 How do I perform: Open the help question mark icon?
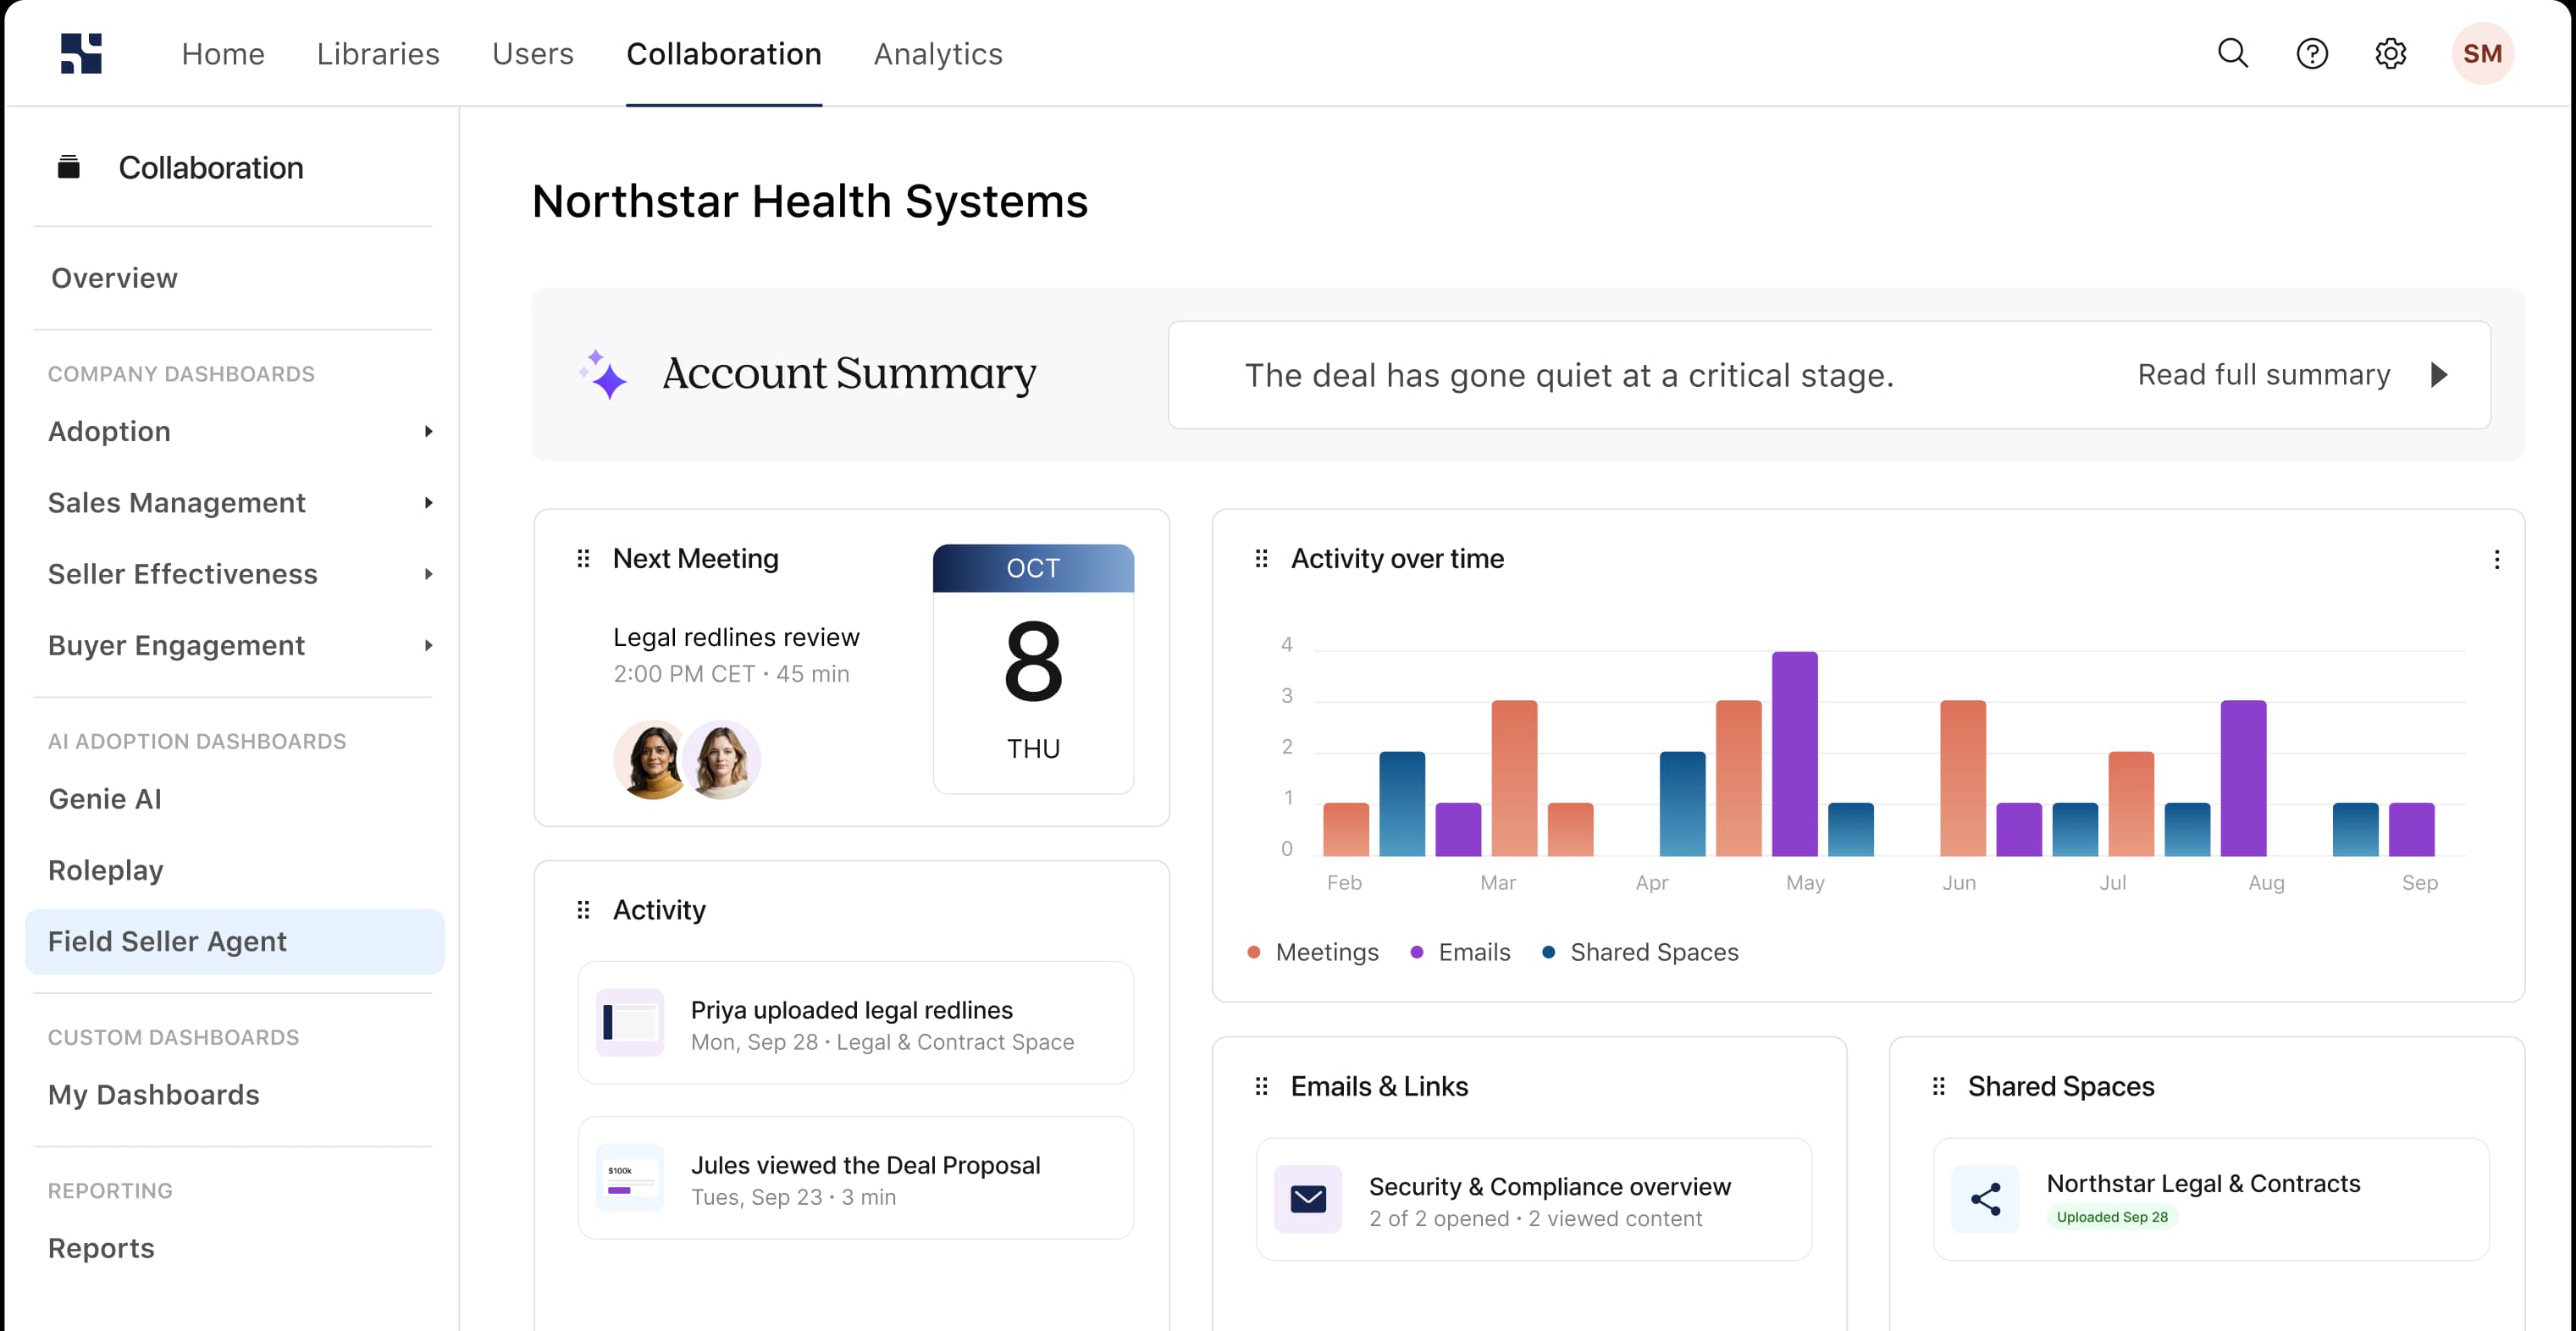[2312, 53]
